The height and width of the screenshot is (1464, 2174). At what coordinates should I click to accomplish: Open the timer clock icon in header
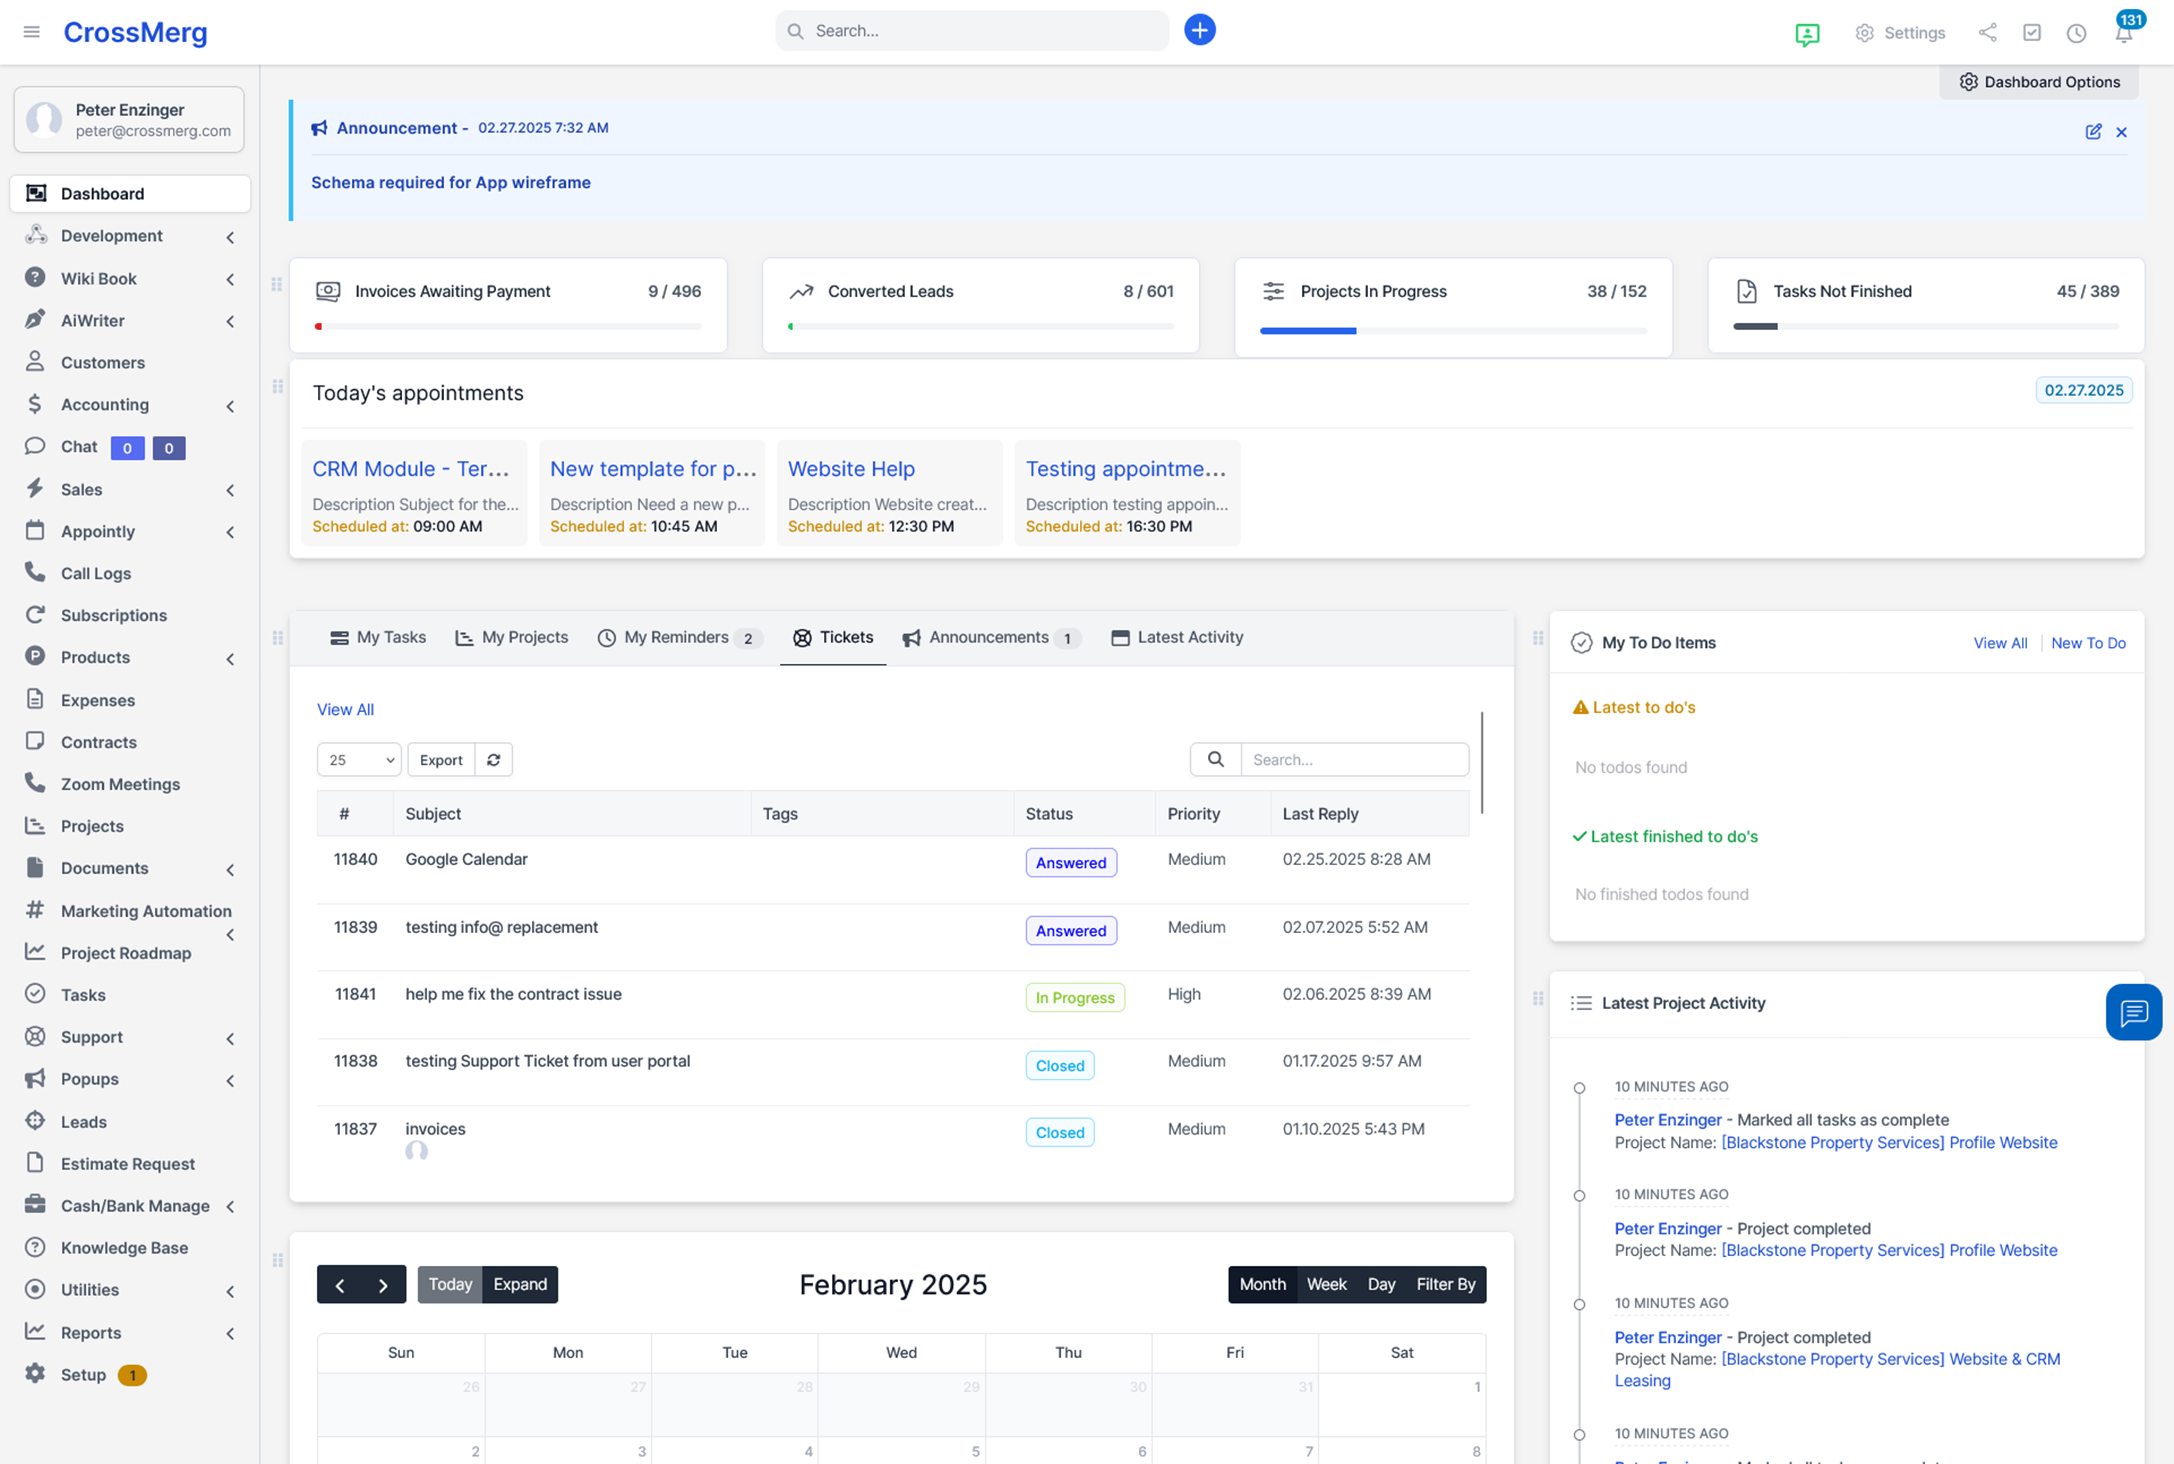(x=2076, y=33)
